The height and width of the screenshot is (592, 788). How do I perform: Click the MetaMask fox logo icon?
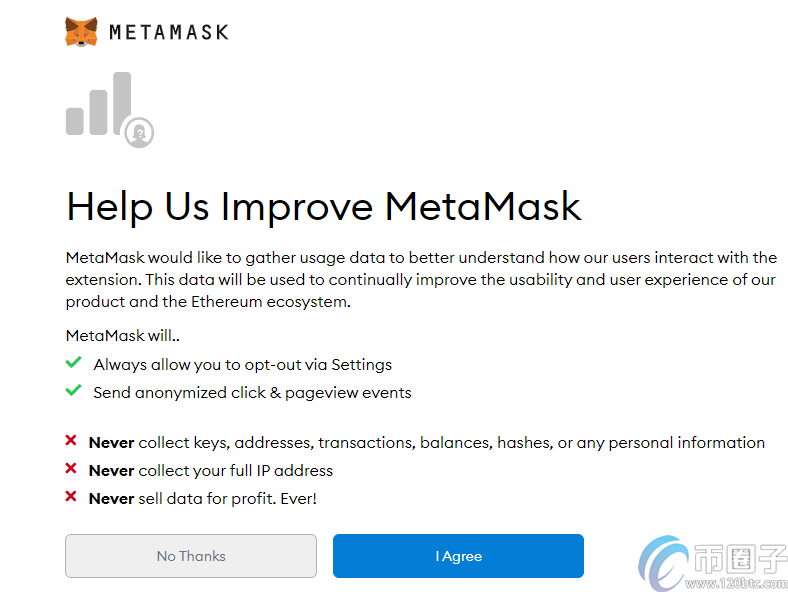pos(81,32)
